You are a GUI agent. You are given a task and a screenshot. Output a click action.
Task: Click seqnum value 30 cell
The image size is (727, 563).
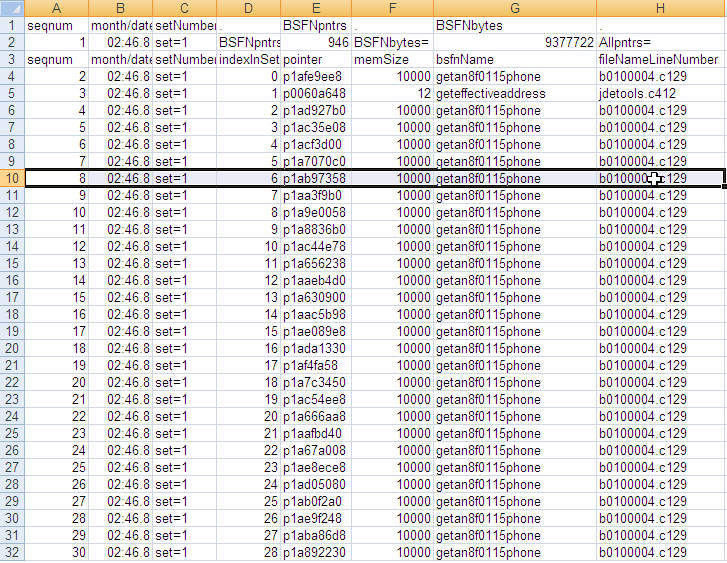(x=57, y=553)
